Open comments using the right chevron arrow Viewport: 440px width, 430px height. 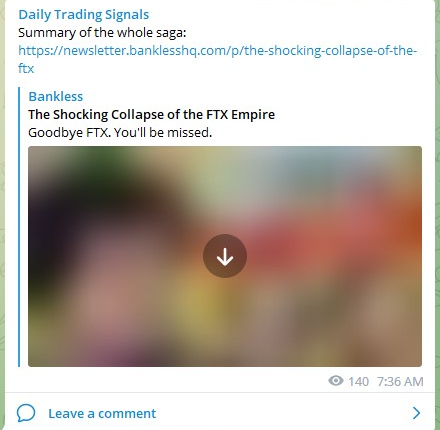pos(416,413)
